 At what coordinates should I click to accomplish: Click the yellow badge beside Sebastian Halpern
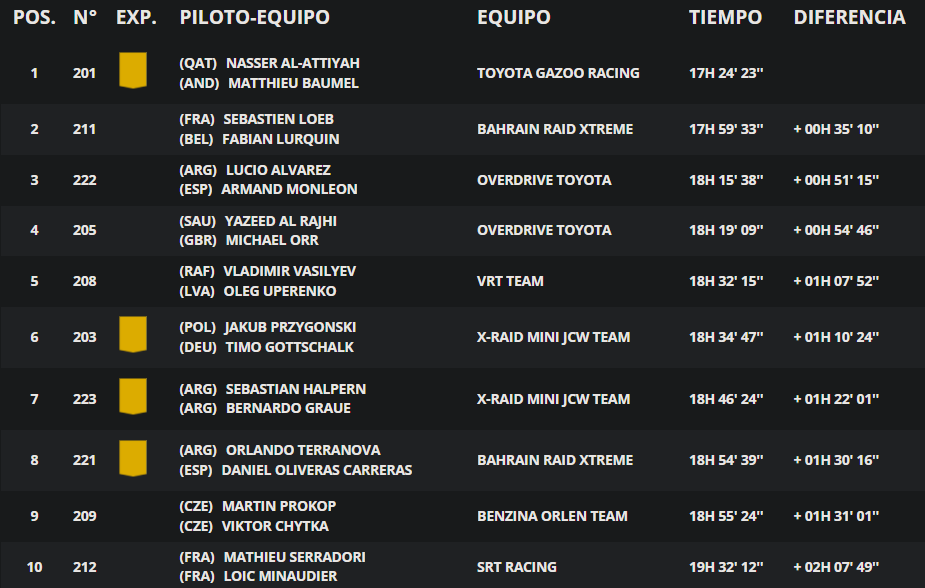pos(133,396)
